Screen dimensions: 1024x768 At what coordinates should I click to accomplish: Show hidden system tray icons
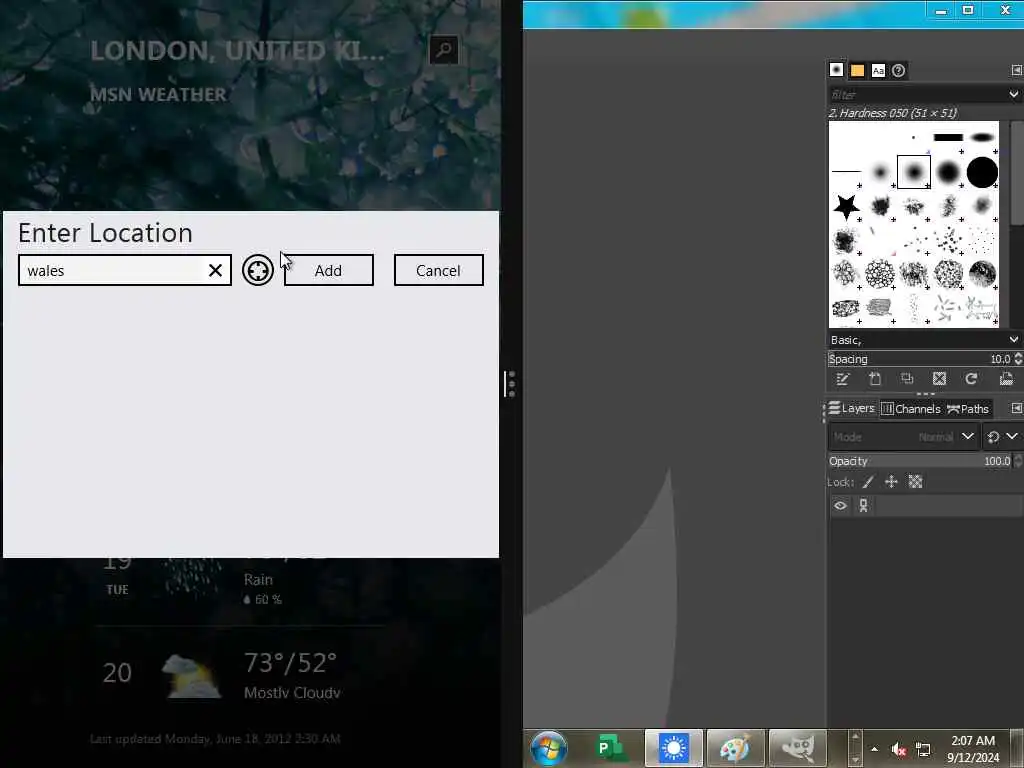click(x=874, y=749)
